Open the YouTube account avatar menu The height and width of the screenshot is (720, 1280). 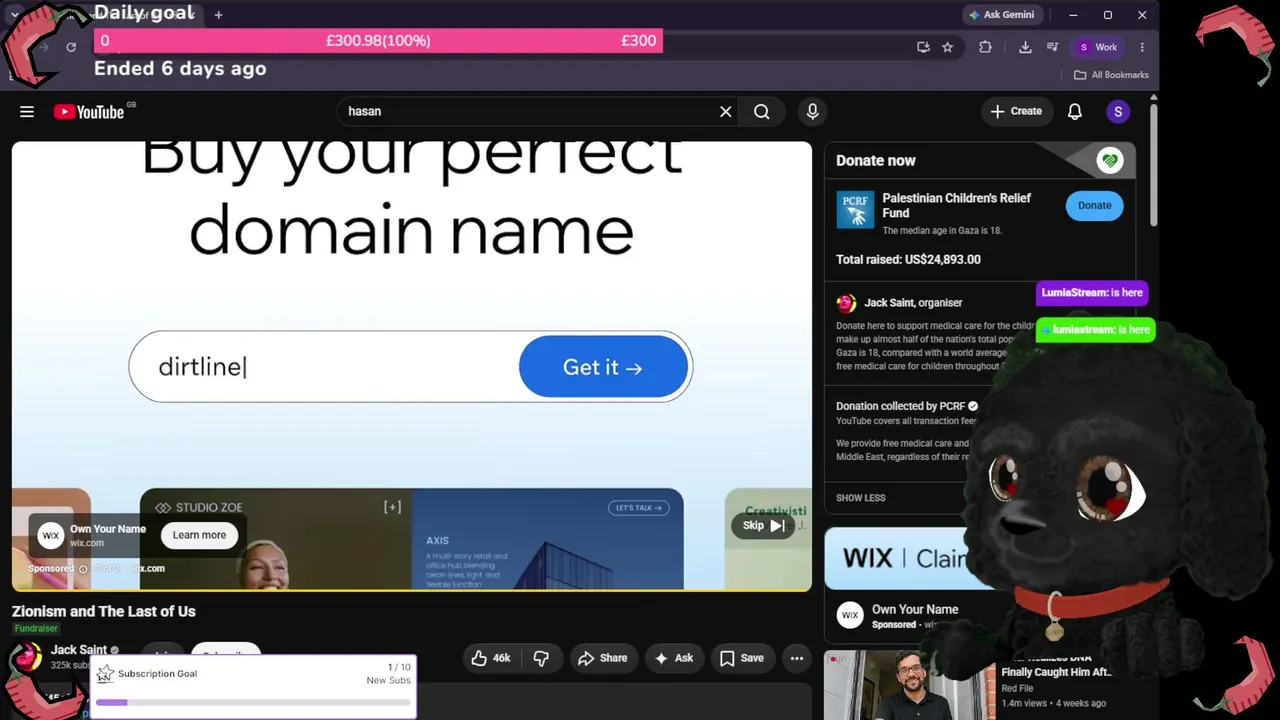(x=1118, y=112)
